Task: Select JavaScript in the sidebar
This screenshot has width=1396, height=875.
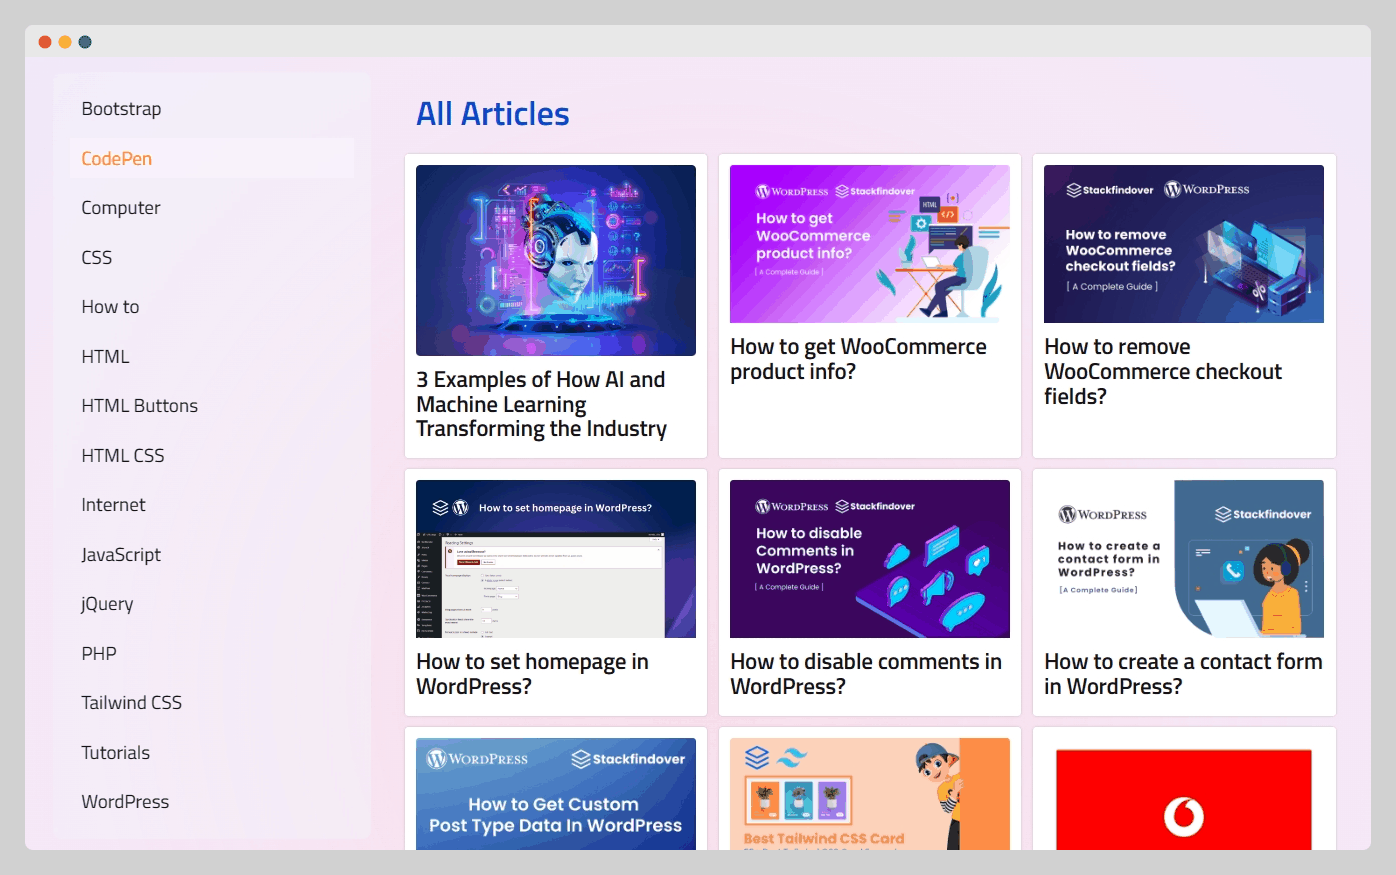Action: point(121,555)
